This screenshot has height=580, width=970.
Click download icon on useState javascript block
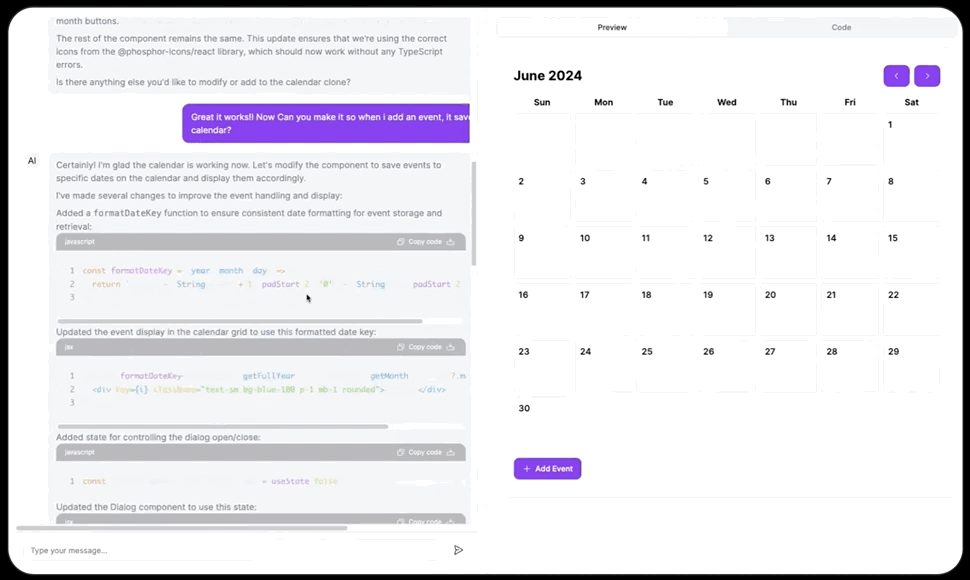451,452
